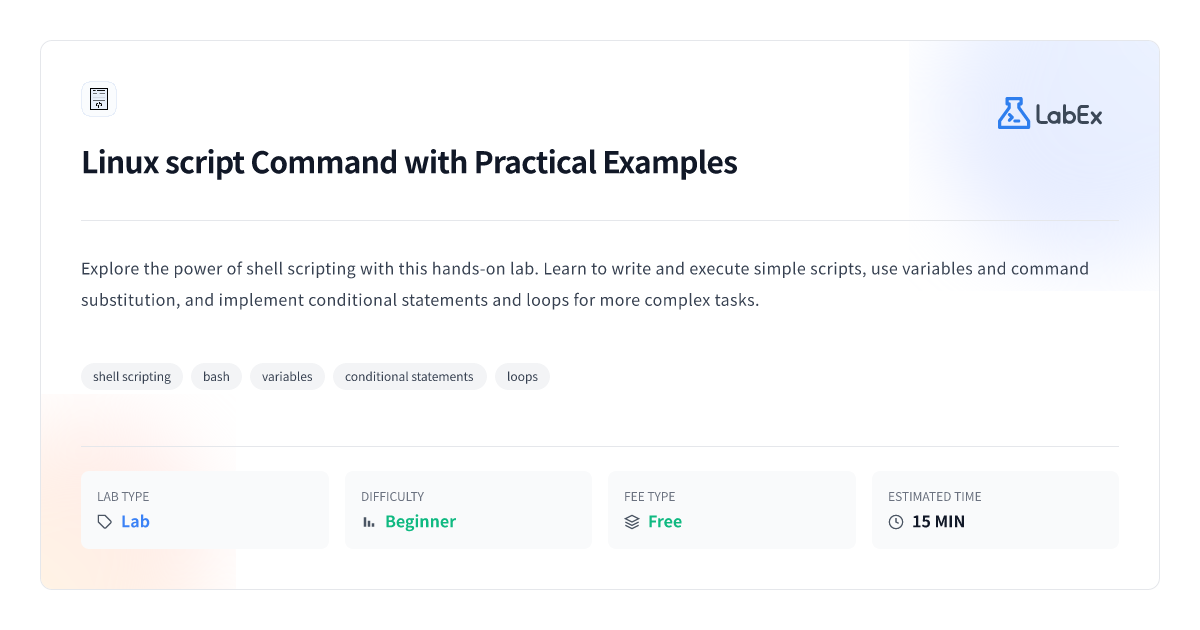The height and width of the screenshot is (630, 1200).
Task: Select the bash tag
Action: tap(216, 377)
